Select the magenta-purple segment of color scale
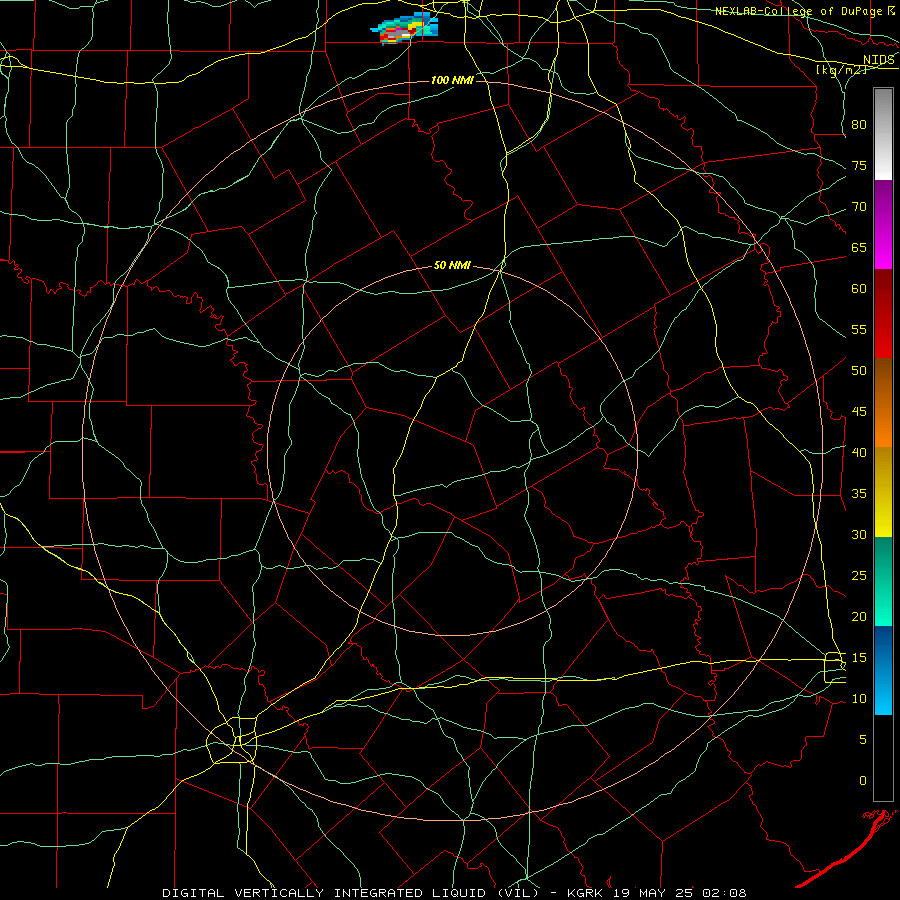Image resolution: width=900 pixels, height=900 pixels. pyautogui.click(x=883, y=224)
